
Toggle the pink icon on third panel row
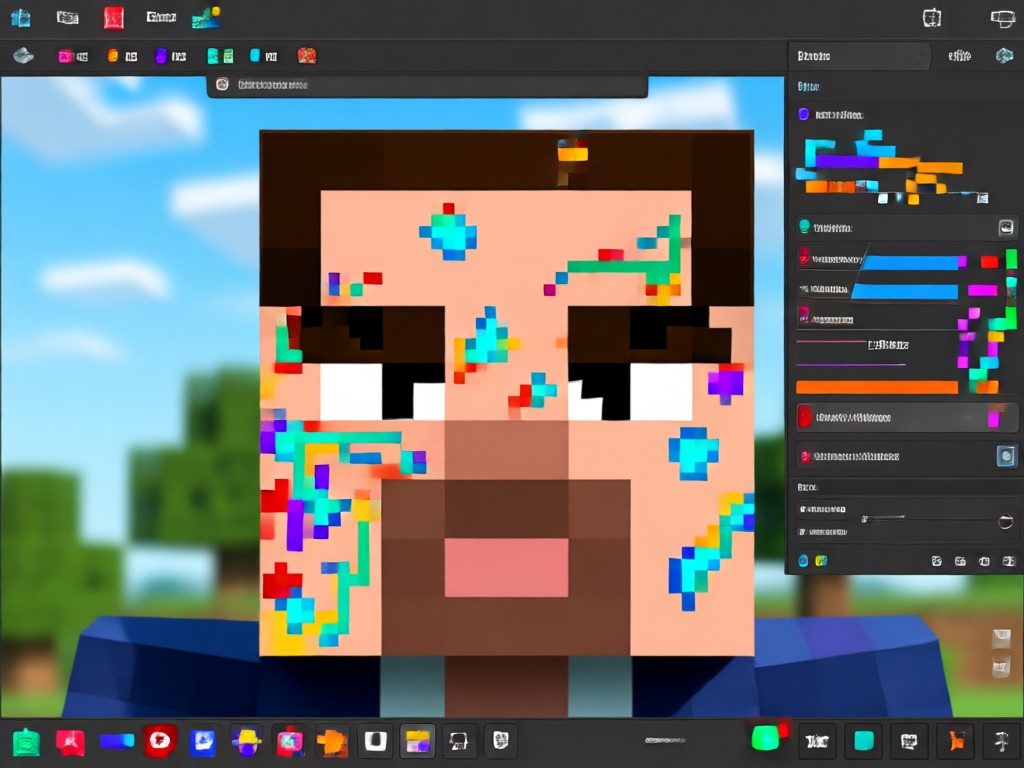tap(804, 317)
